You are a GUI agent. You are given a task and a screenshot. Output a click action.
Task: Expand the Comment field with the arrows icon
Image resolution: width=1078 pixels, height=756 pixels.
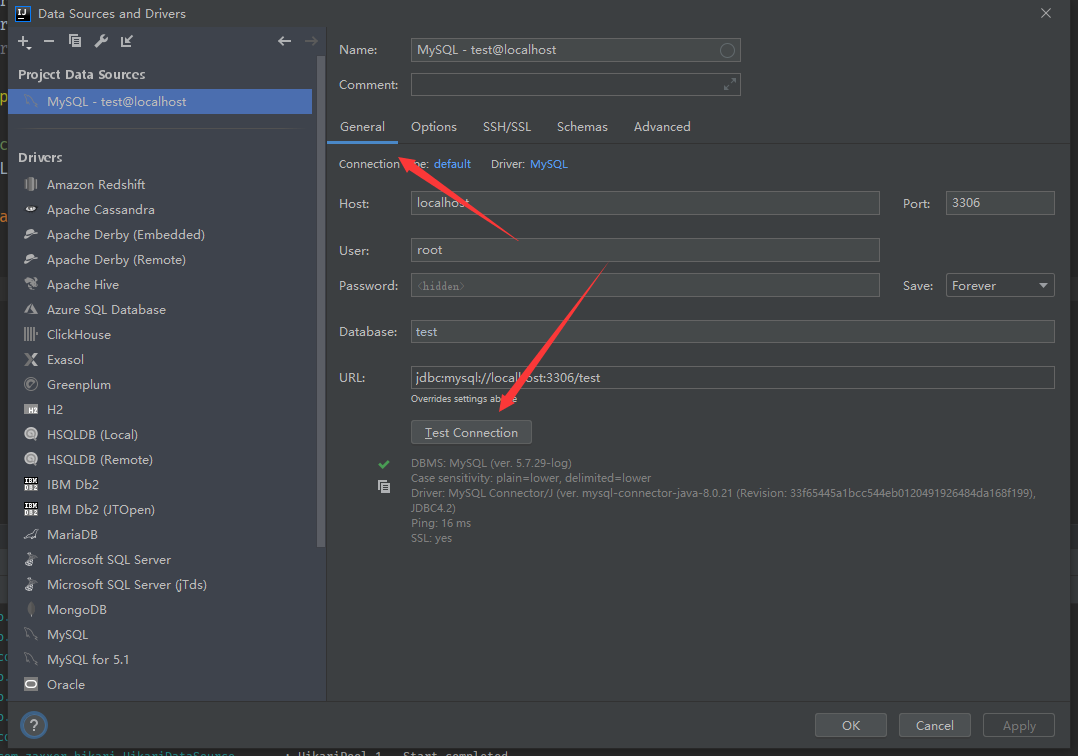click(x=729, y=85)
